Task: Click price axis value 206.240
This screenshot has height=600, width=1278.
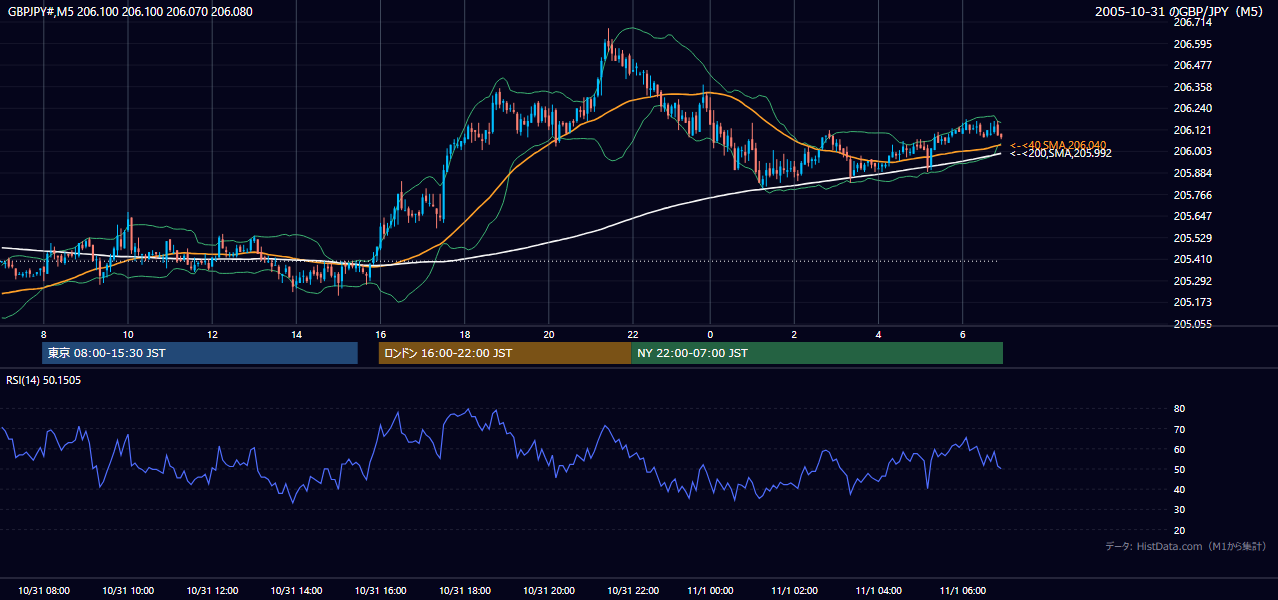Action: [1193, 108]
